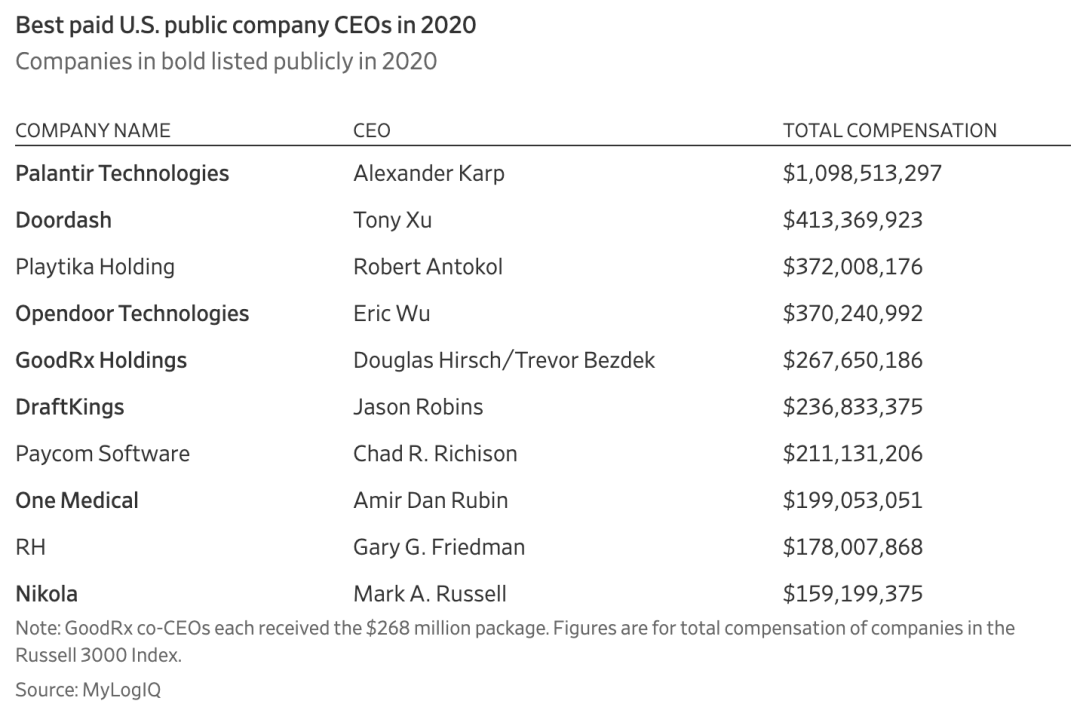Viewport: 1080px width, 713px height.
Task: Click Opendoor Technologies in the table
Action: [132, 314]
